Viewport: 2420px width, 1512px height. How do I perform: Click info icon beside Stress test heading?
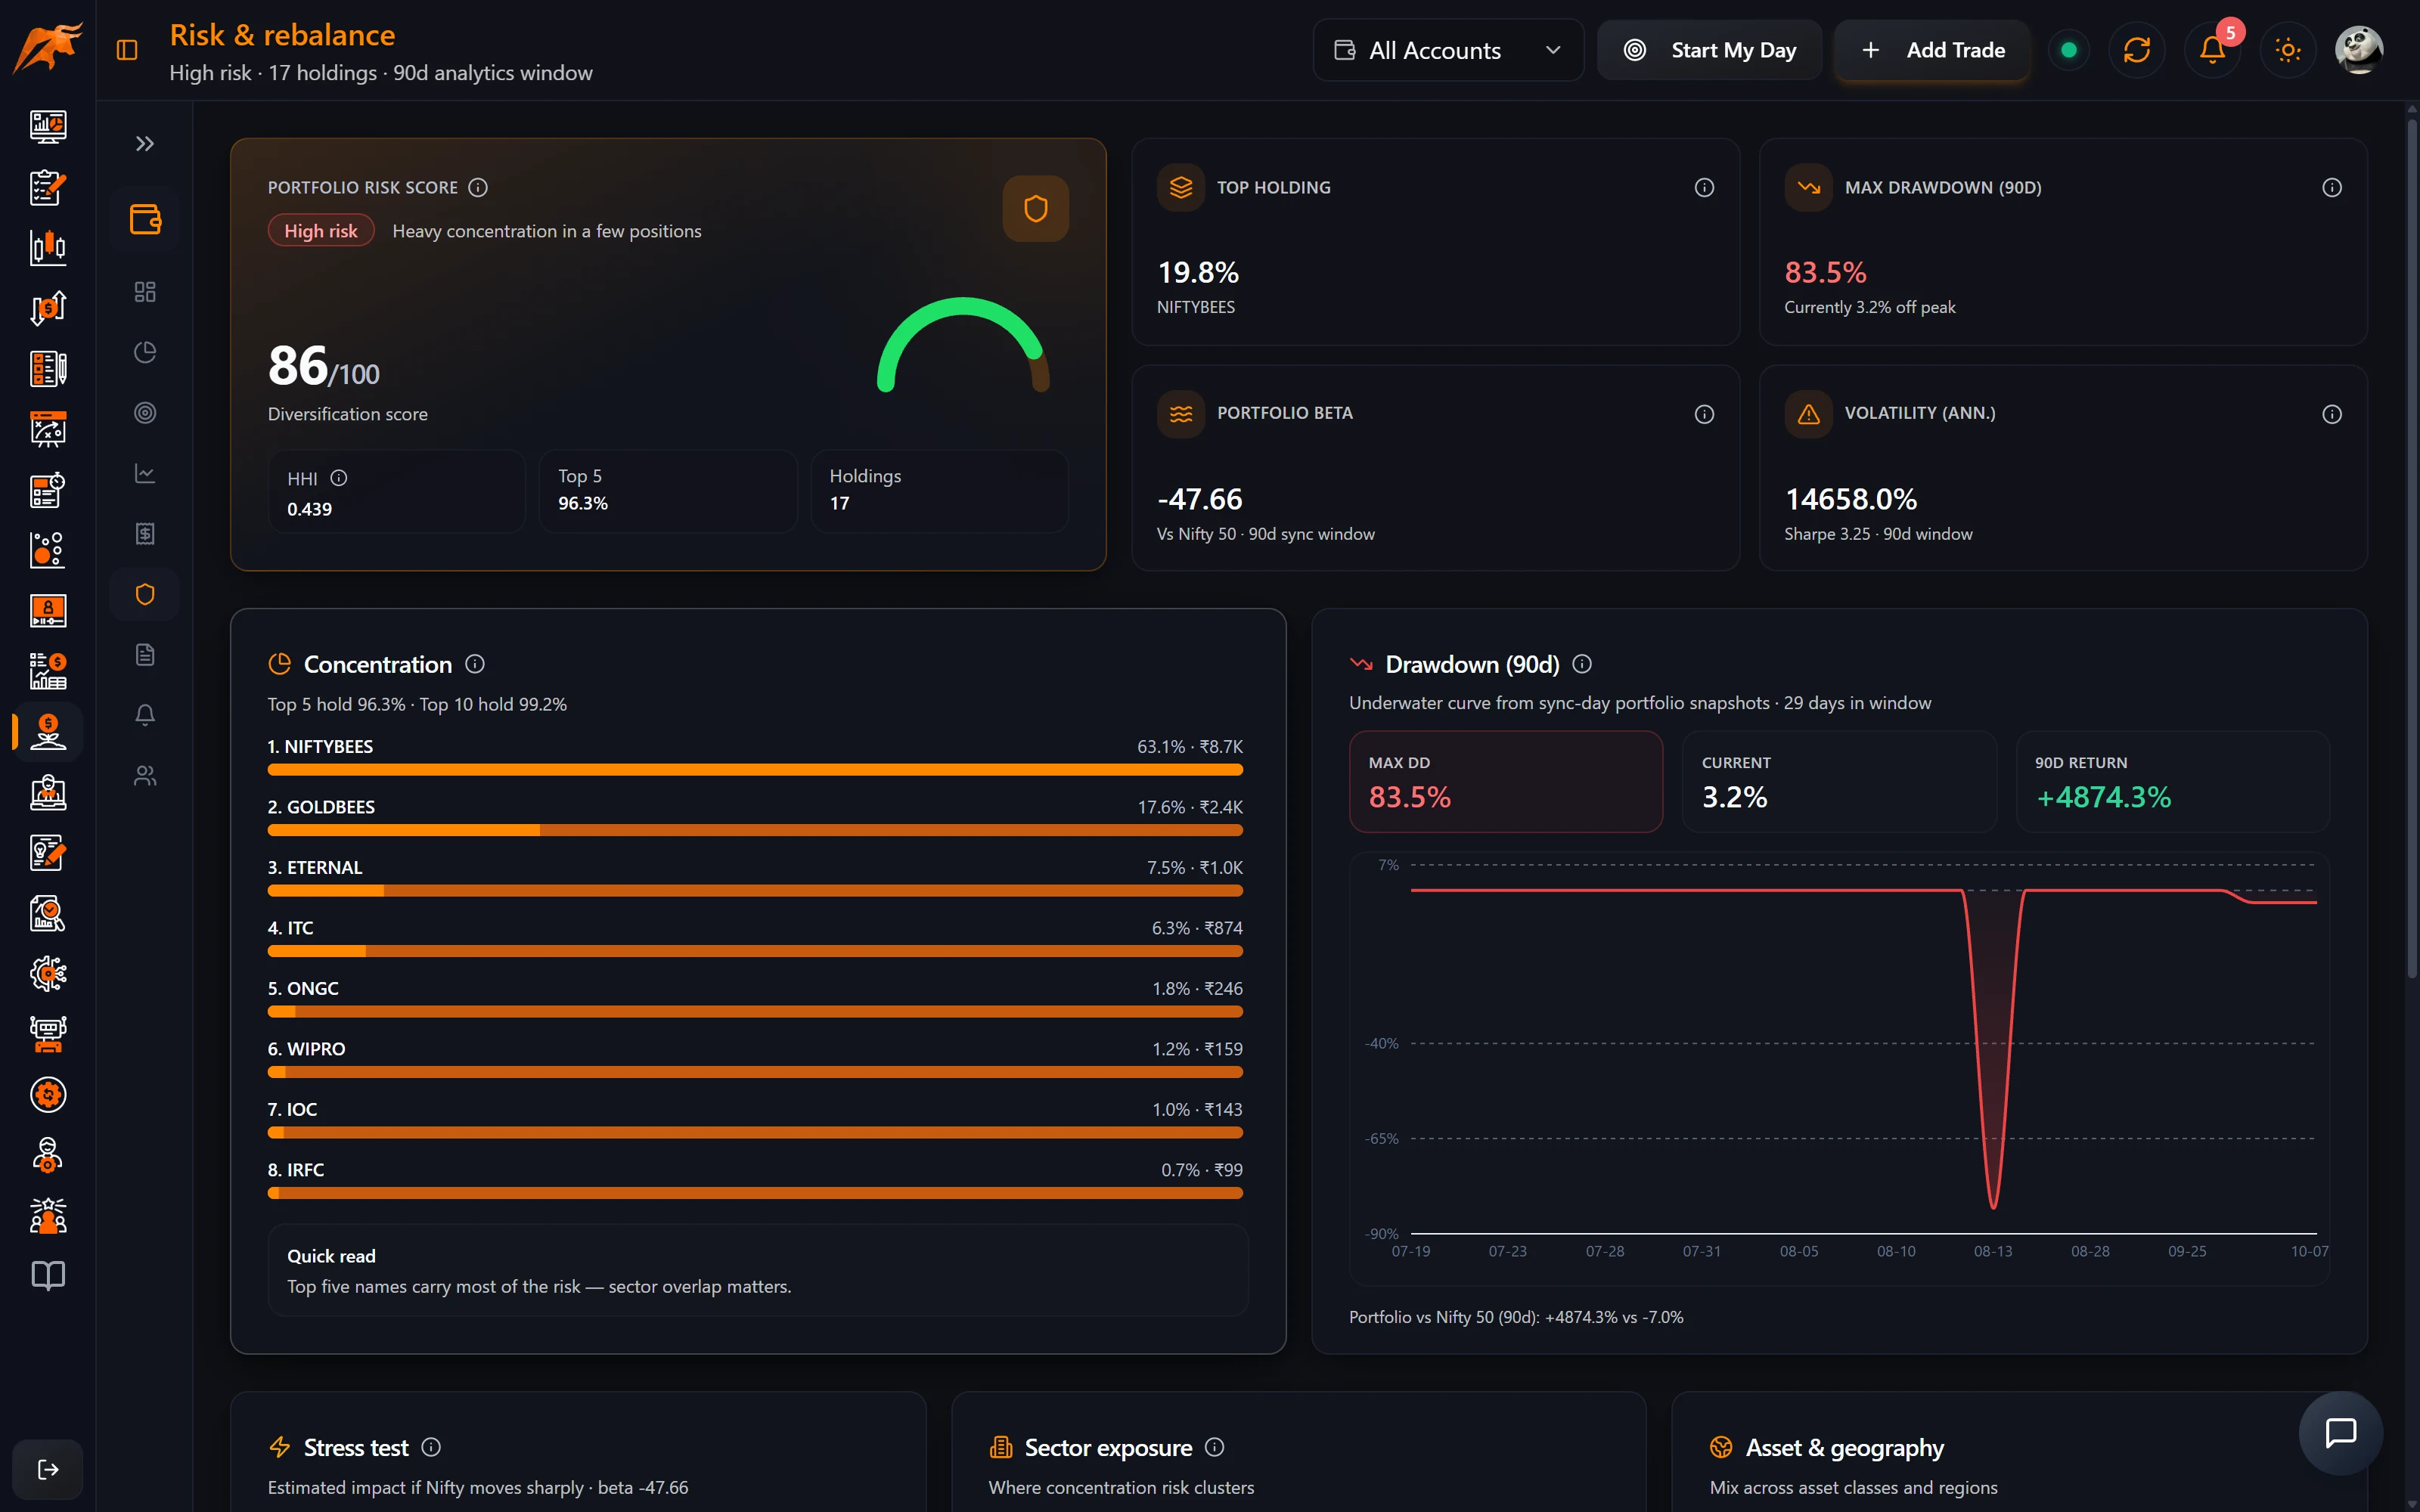click(x=431, y=1447)
